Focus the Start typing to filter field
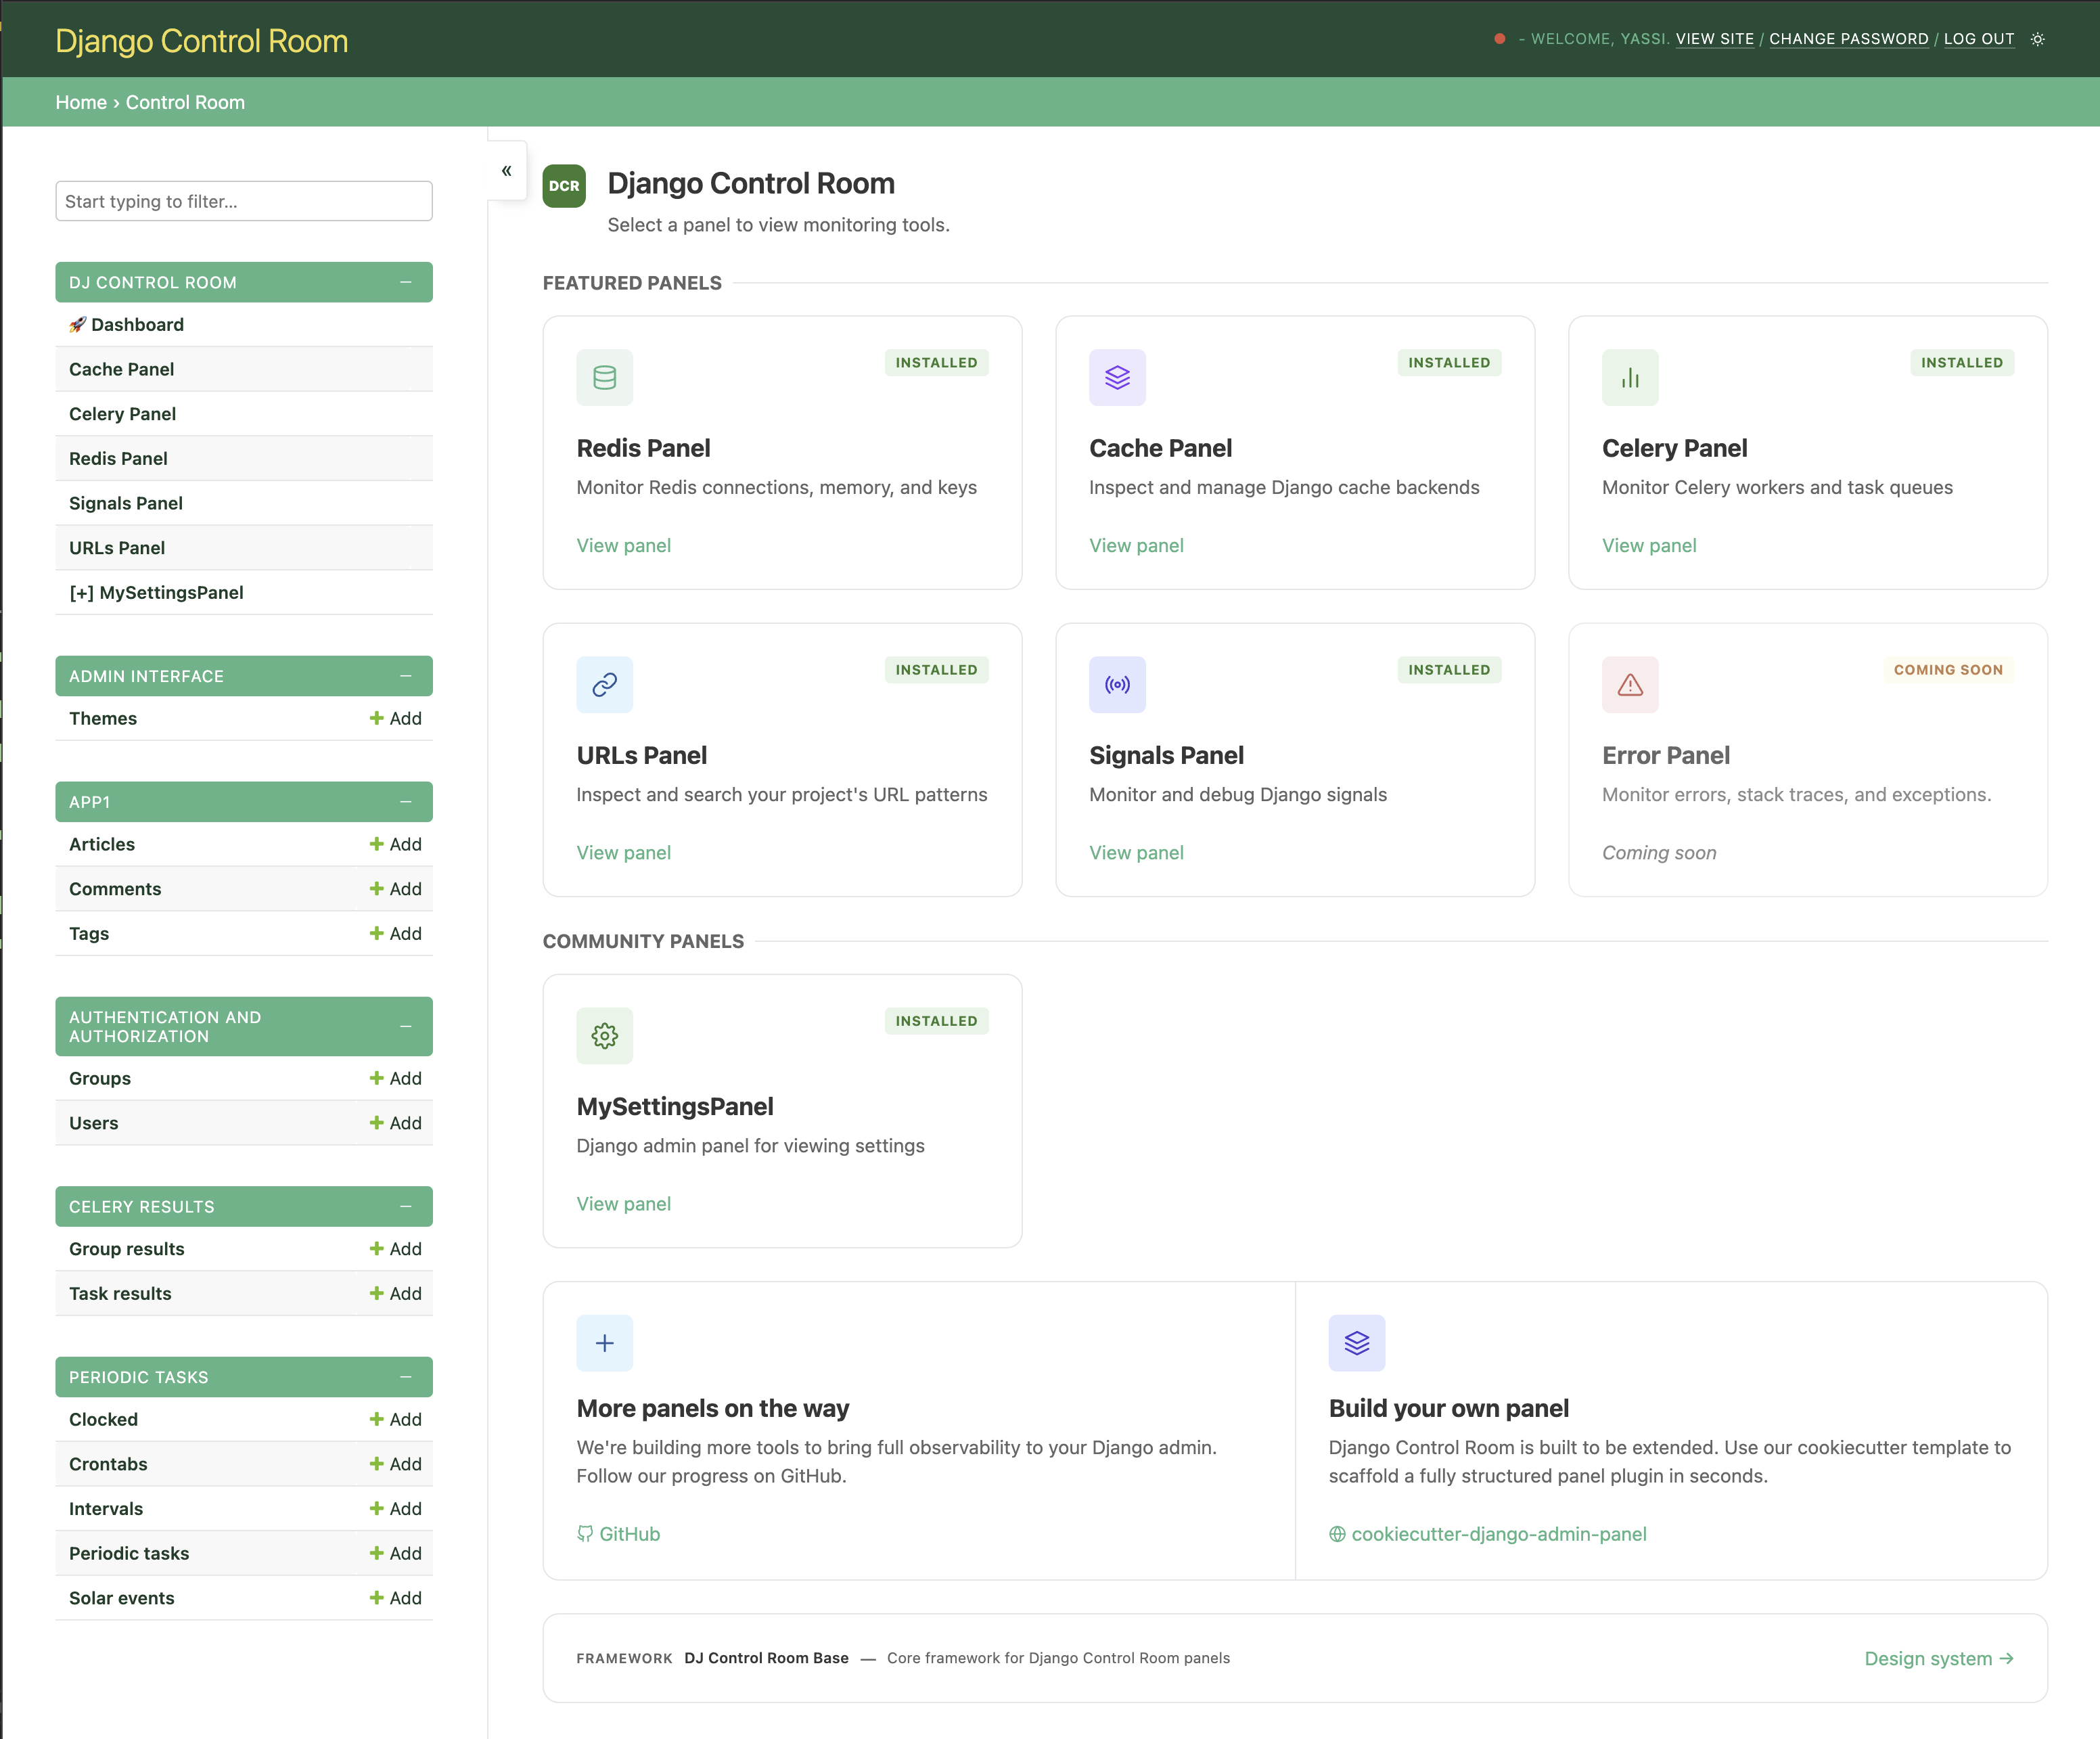2100x1739 pixels. coord(244,201)
